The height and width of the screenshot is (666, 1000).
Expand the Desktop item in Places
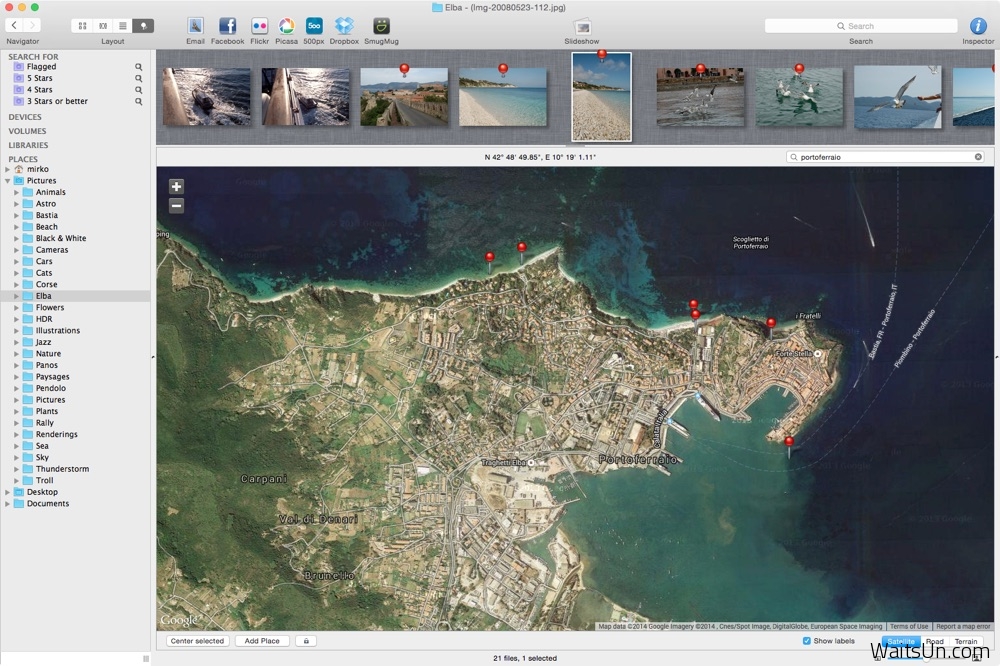(x=8, y=491)
